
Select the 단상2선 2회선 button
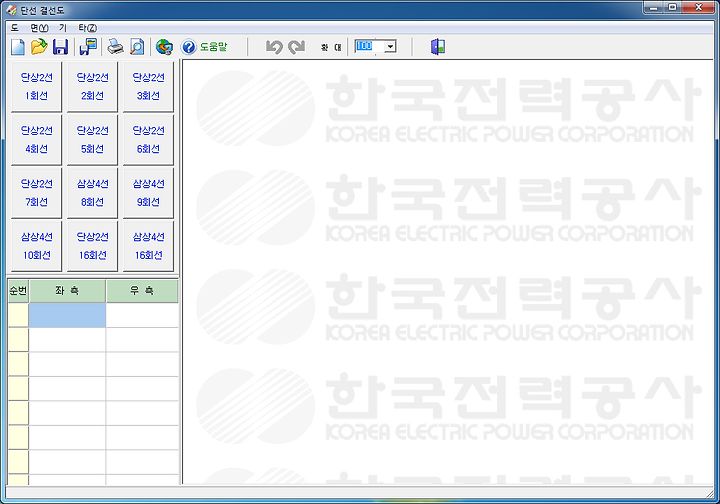[92, 87]
